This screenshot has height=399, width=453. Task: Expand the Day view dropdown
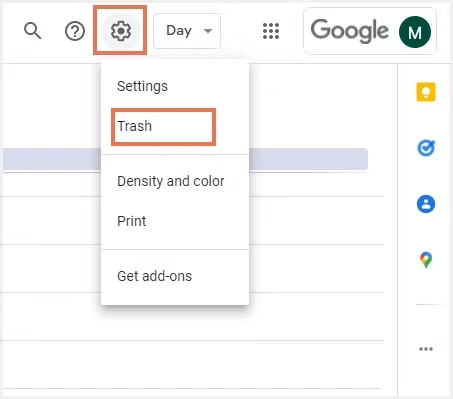click(x=187, y=31)
